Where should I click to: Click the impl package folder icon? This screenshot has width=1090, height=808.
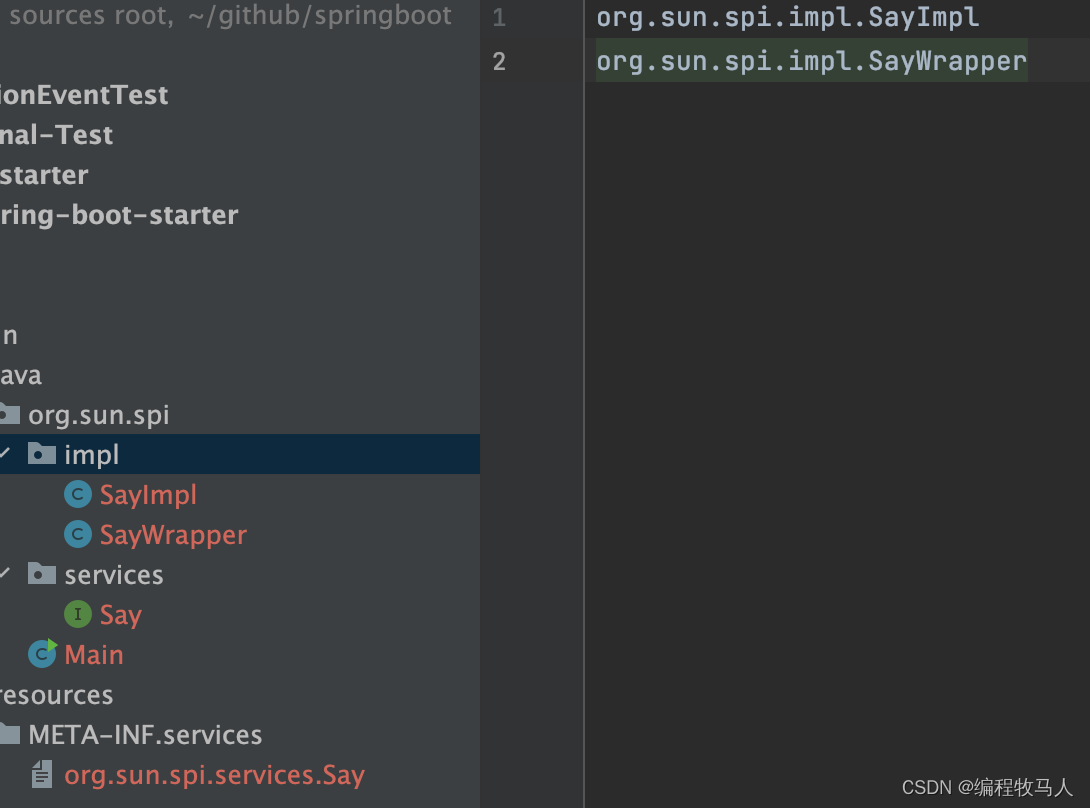(x=42, y=454)
